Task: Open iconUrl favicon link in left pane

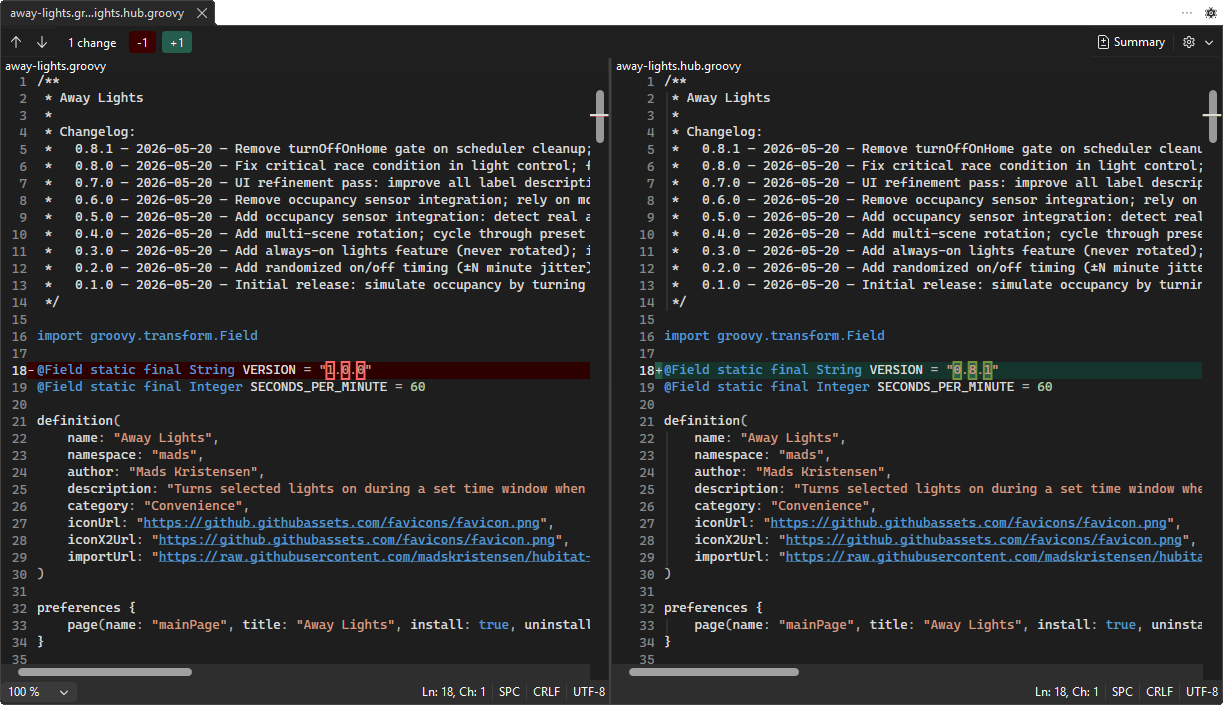Action: 341,523
